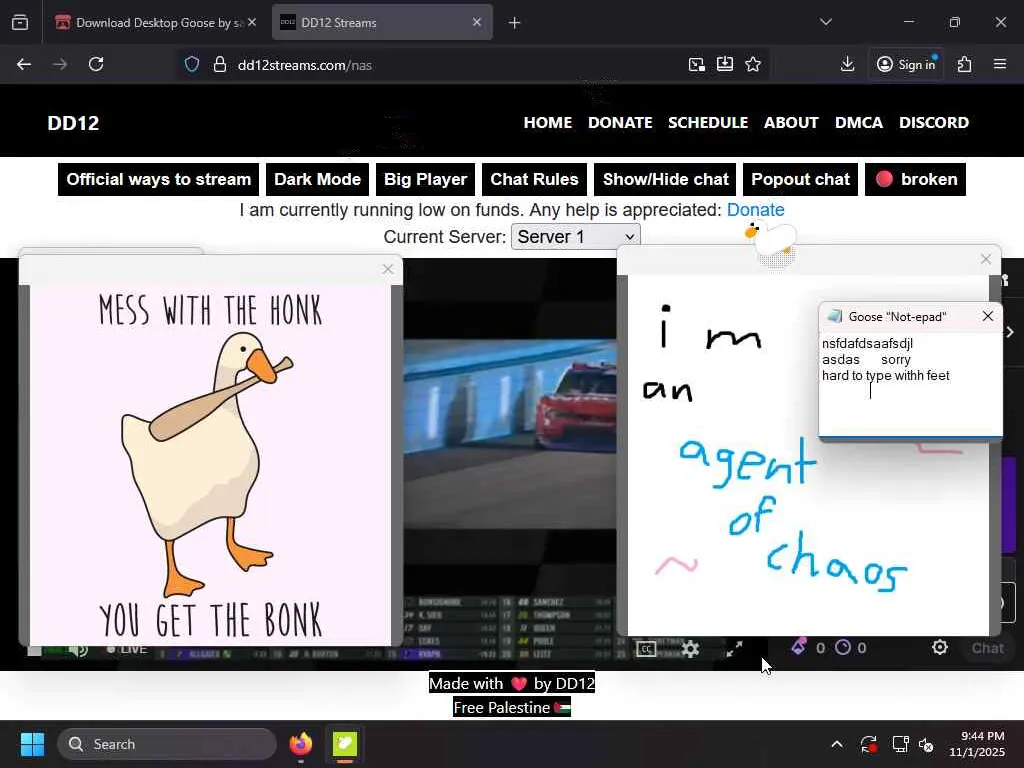Click the Popout chat button
The height and width of the screenshot is (768, 1024).
[801, 180]
